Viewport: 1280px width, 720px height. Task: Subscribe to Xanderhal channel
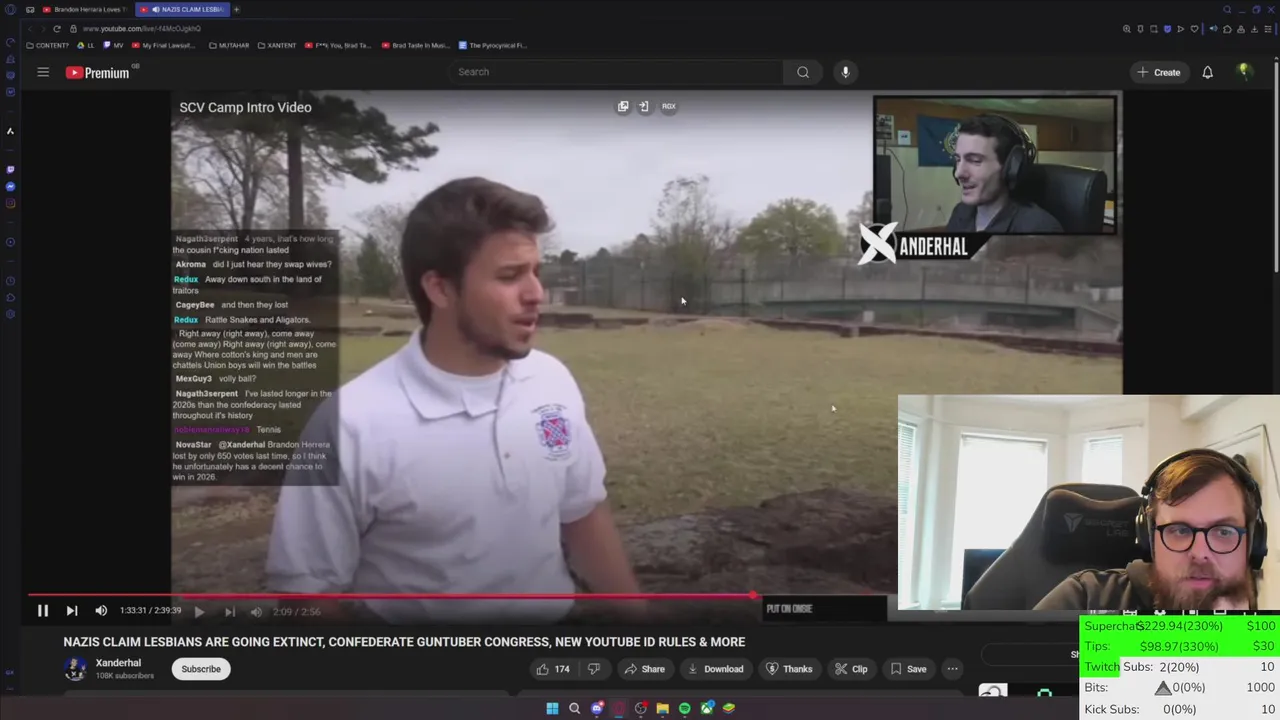click(201, 669)
